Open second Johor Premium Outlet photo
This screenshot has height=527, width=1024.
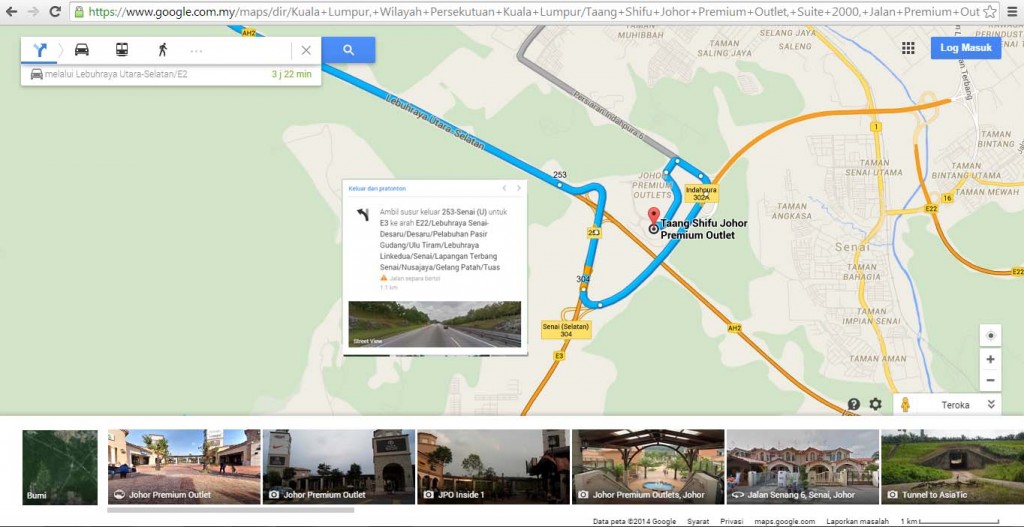point(338,466)
